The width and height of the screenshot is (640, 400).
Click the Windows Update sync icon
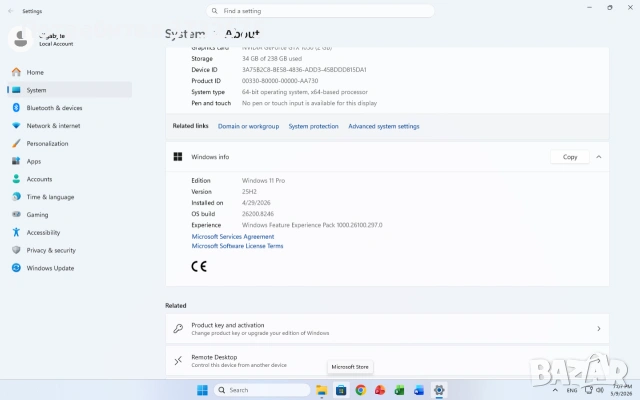(16, 268)
